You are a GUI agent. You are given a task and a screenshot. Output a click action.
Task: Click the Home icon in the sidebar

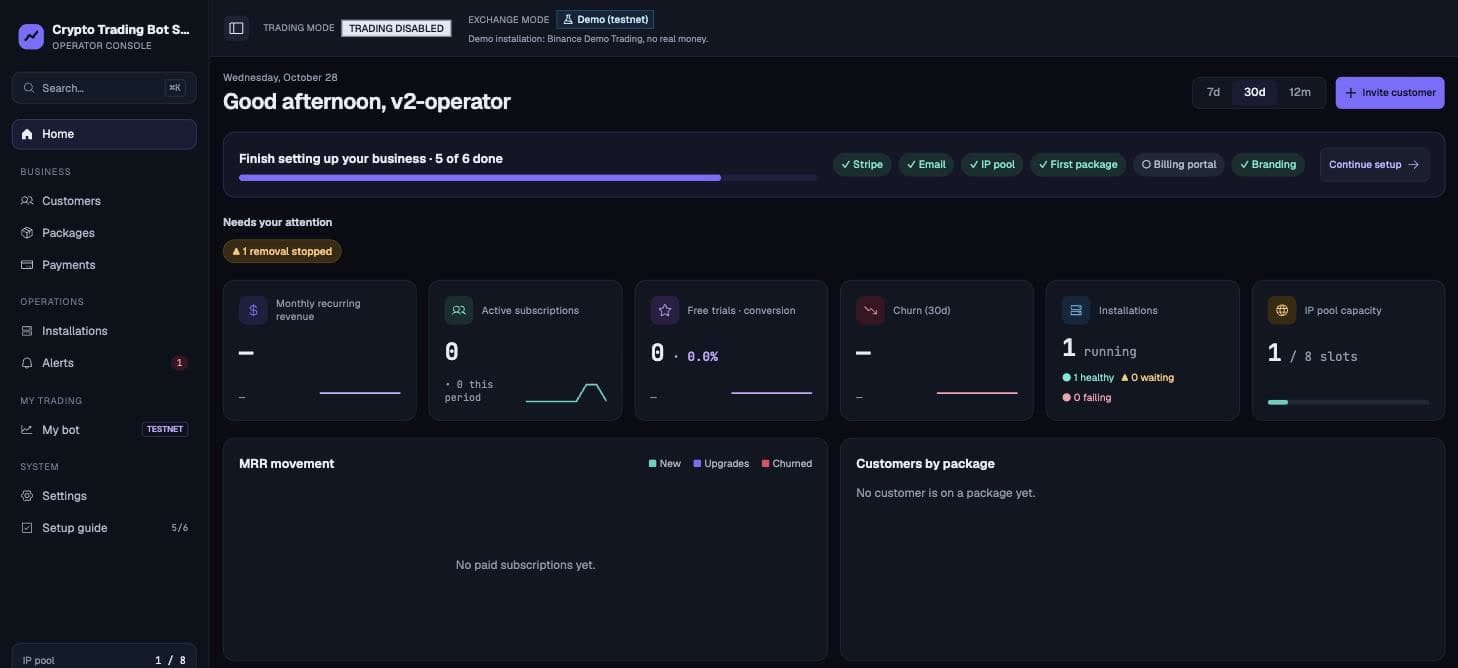point(27,134)
